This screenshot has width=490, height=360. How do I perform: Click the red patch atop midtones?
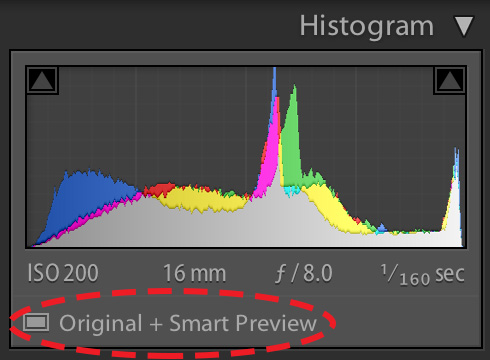pyautogui.click(x=159, y=190)
